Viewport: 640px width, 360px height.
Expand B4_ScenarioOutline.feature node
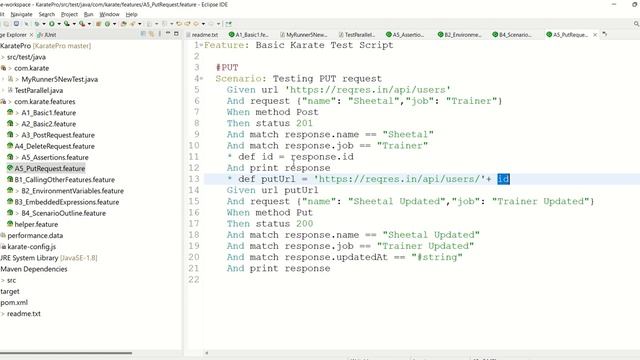pyautogui.click(x=17, y=213)
